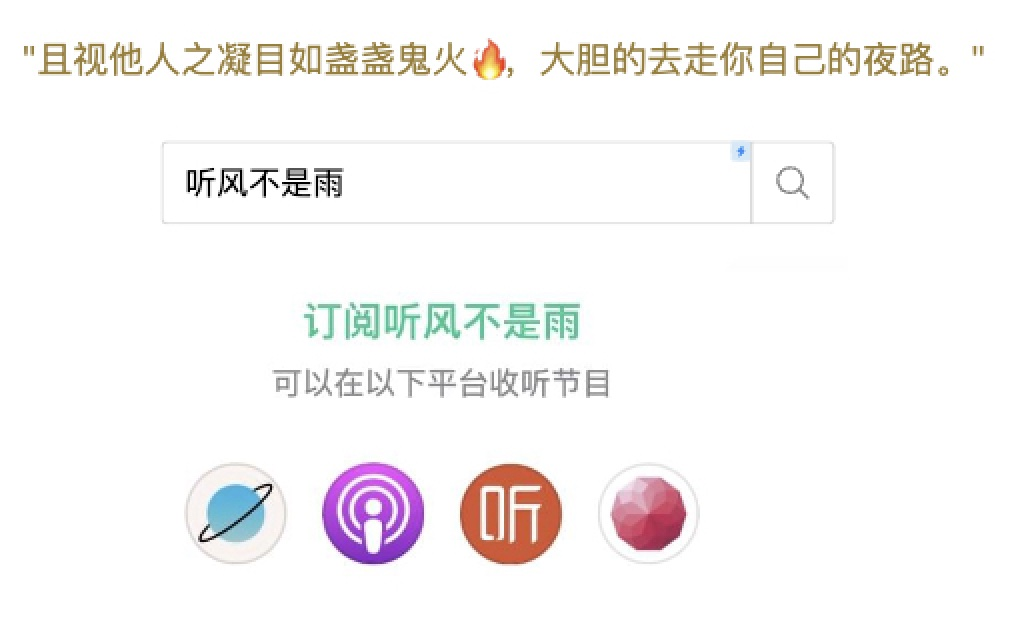The width and height of the screenshot is (1010, 632).
Task: Click the quote text 且视他人之凝目如盏盏鬼火
Action: pyautogui.click(x=252, y=60)
